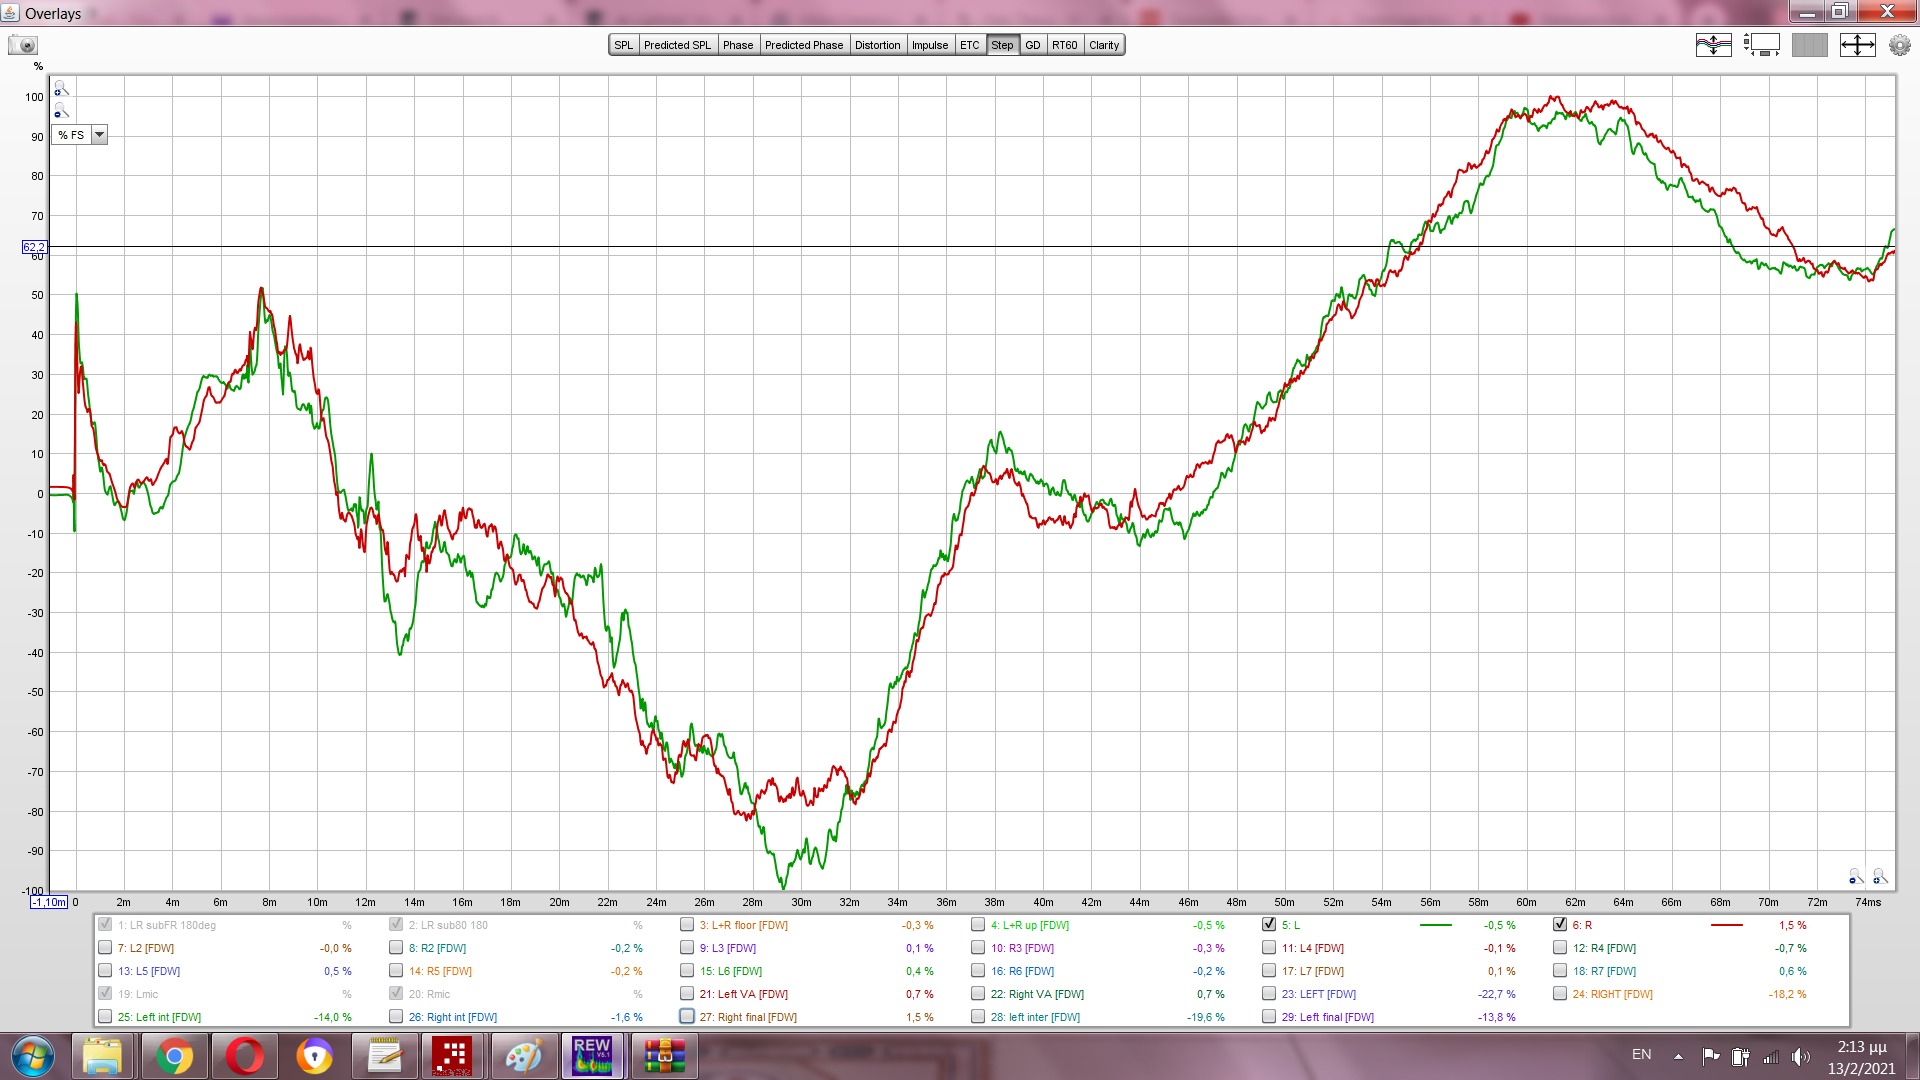Image resolution: width=1920 pixels, height=1080 pixels.
Task: Click the 14: R5 [FDW] trace label
Action: [440, 971]
